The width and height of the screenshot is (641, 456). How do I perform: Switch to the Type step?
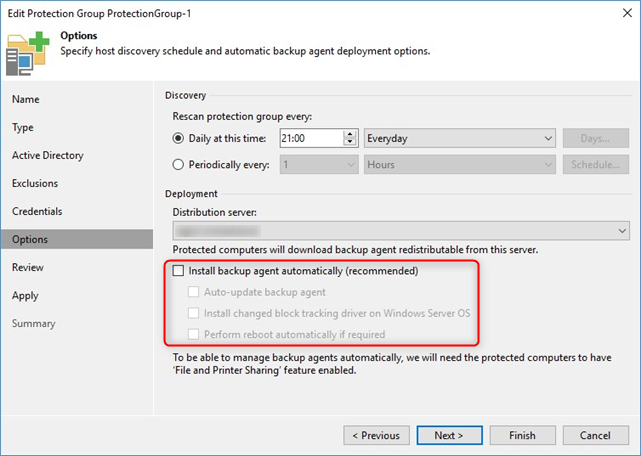point(23,128)
